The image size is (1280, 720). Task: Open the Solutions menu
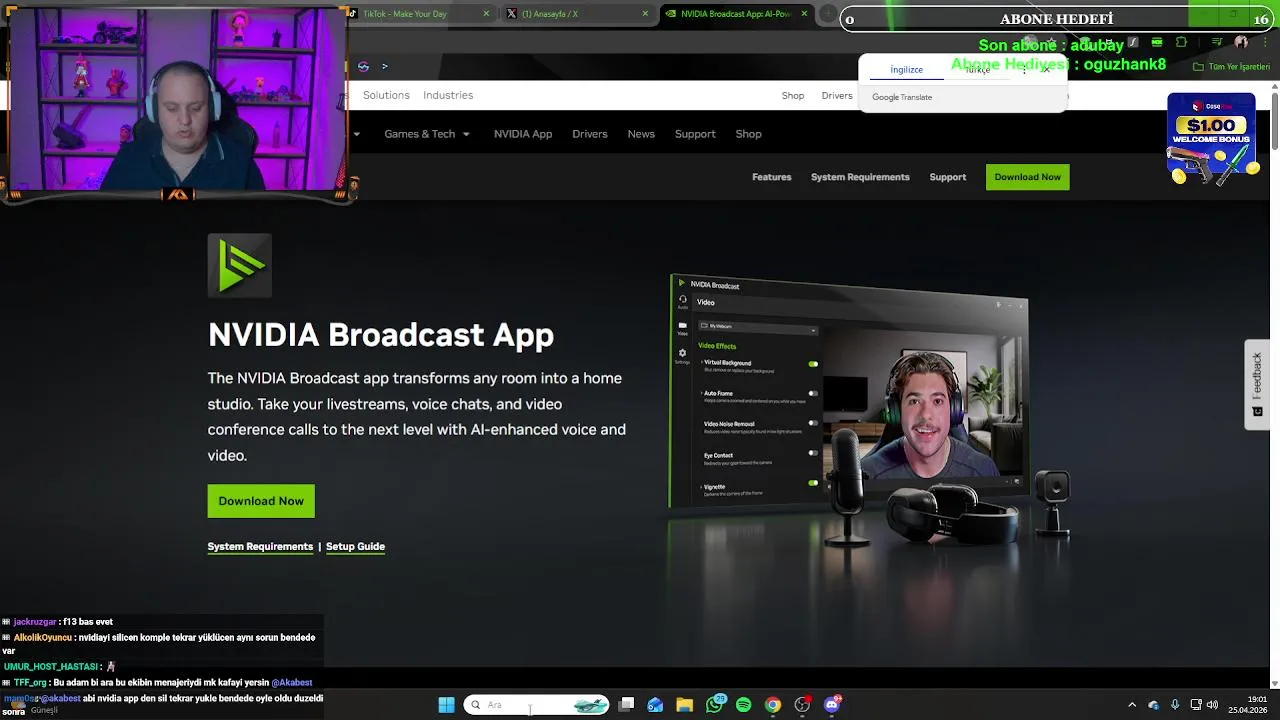[386, 95]
